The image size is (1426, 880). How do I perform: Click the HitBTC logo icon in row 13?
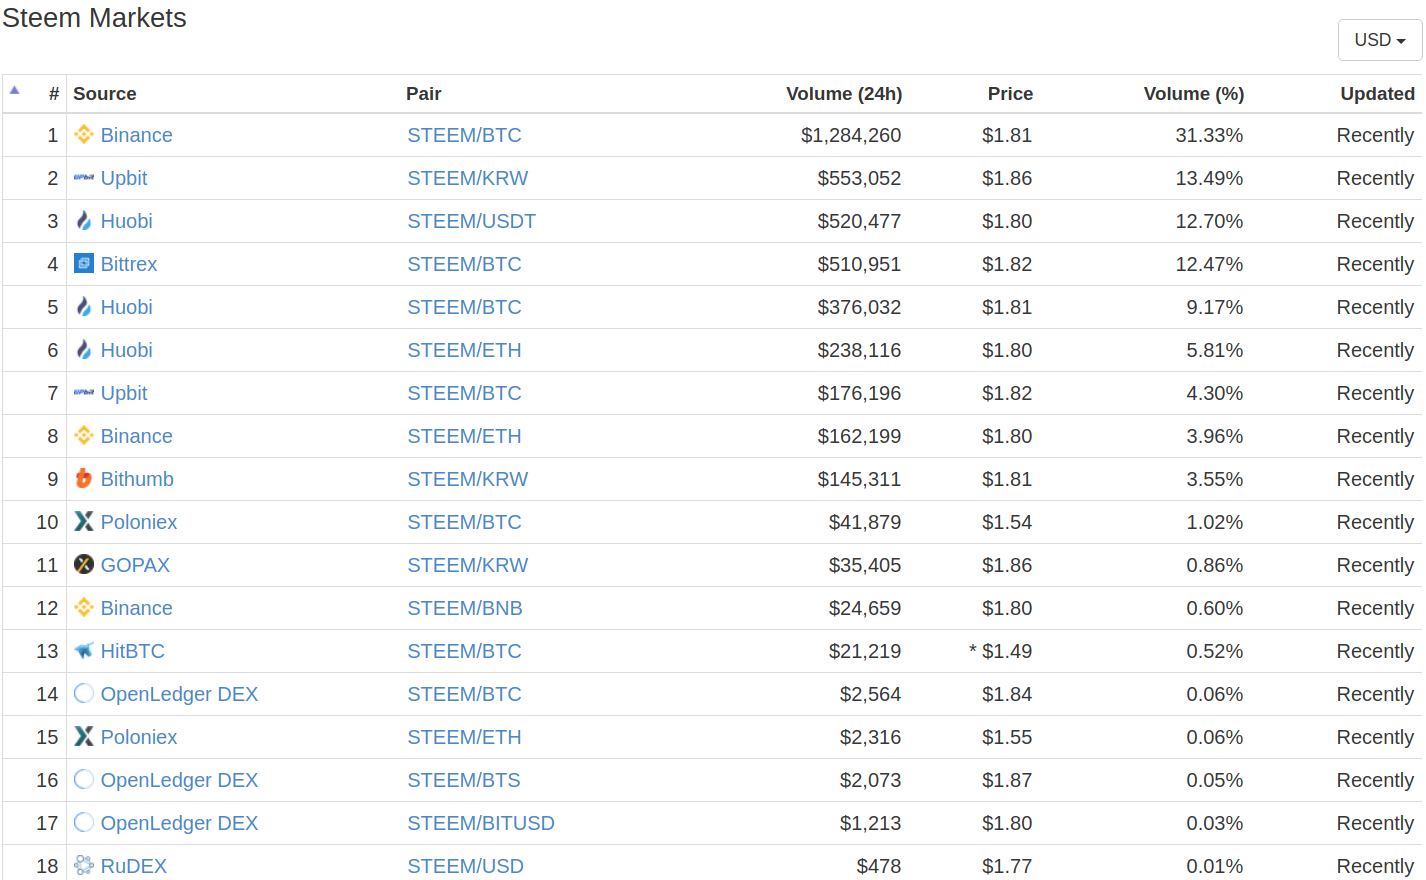tap(84, 650)
